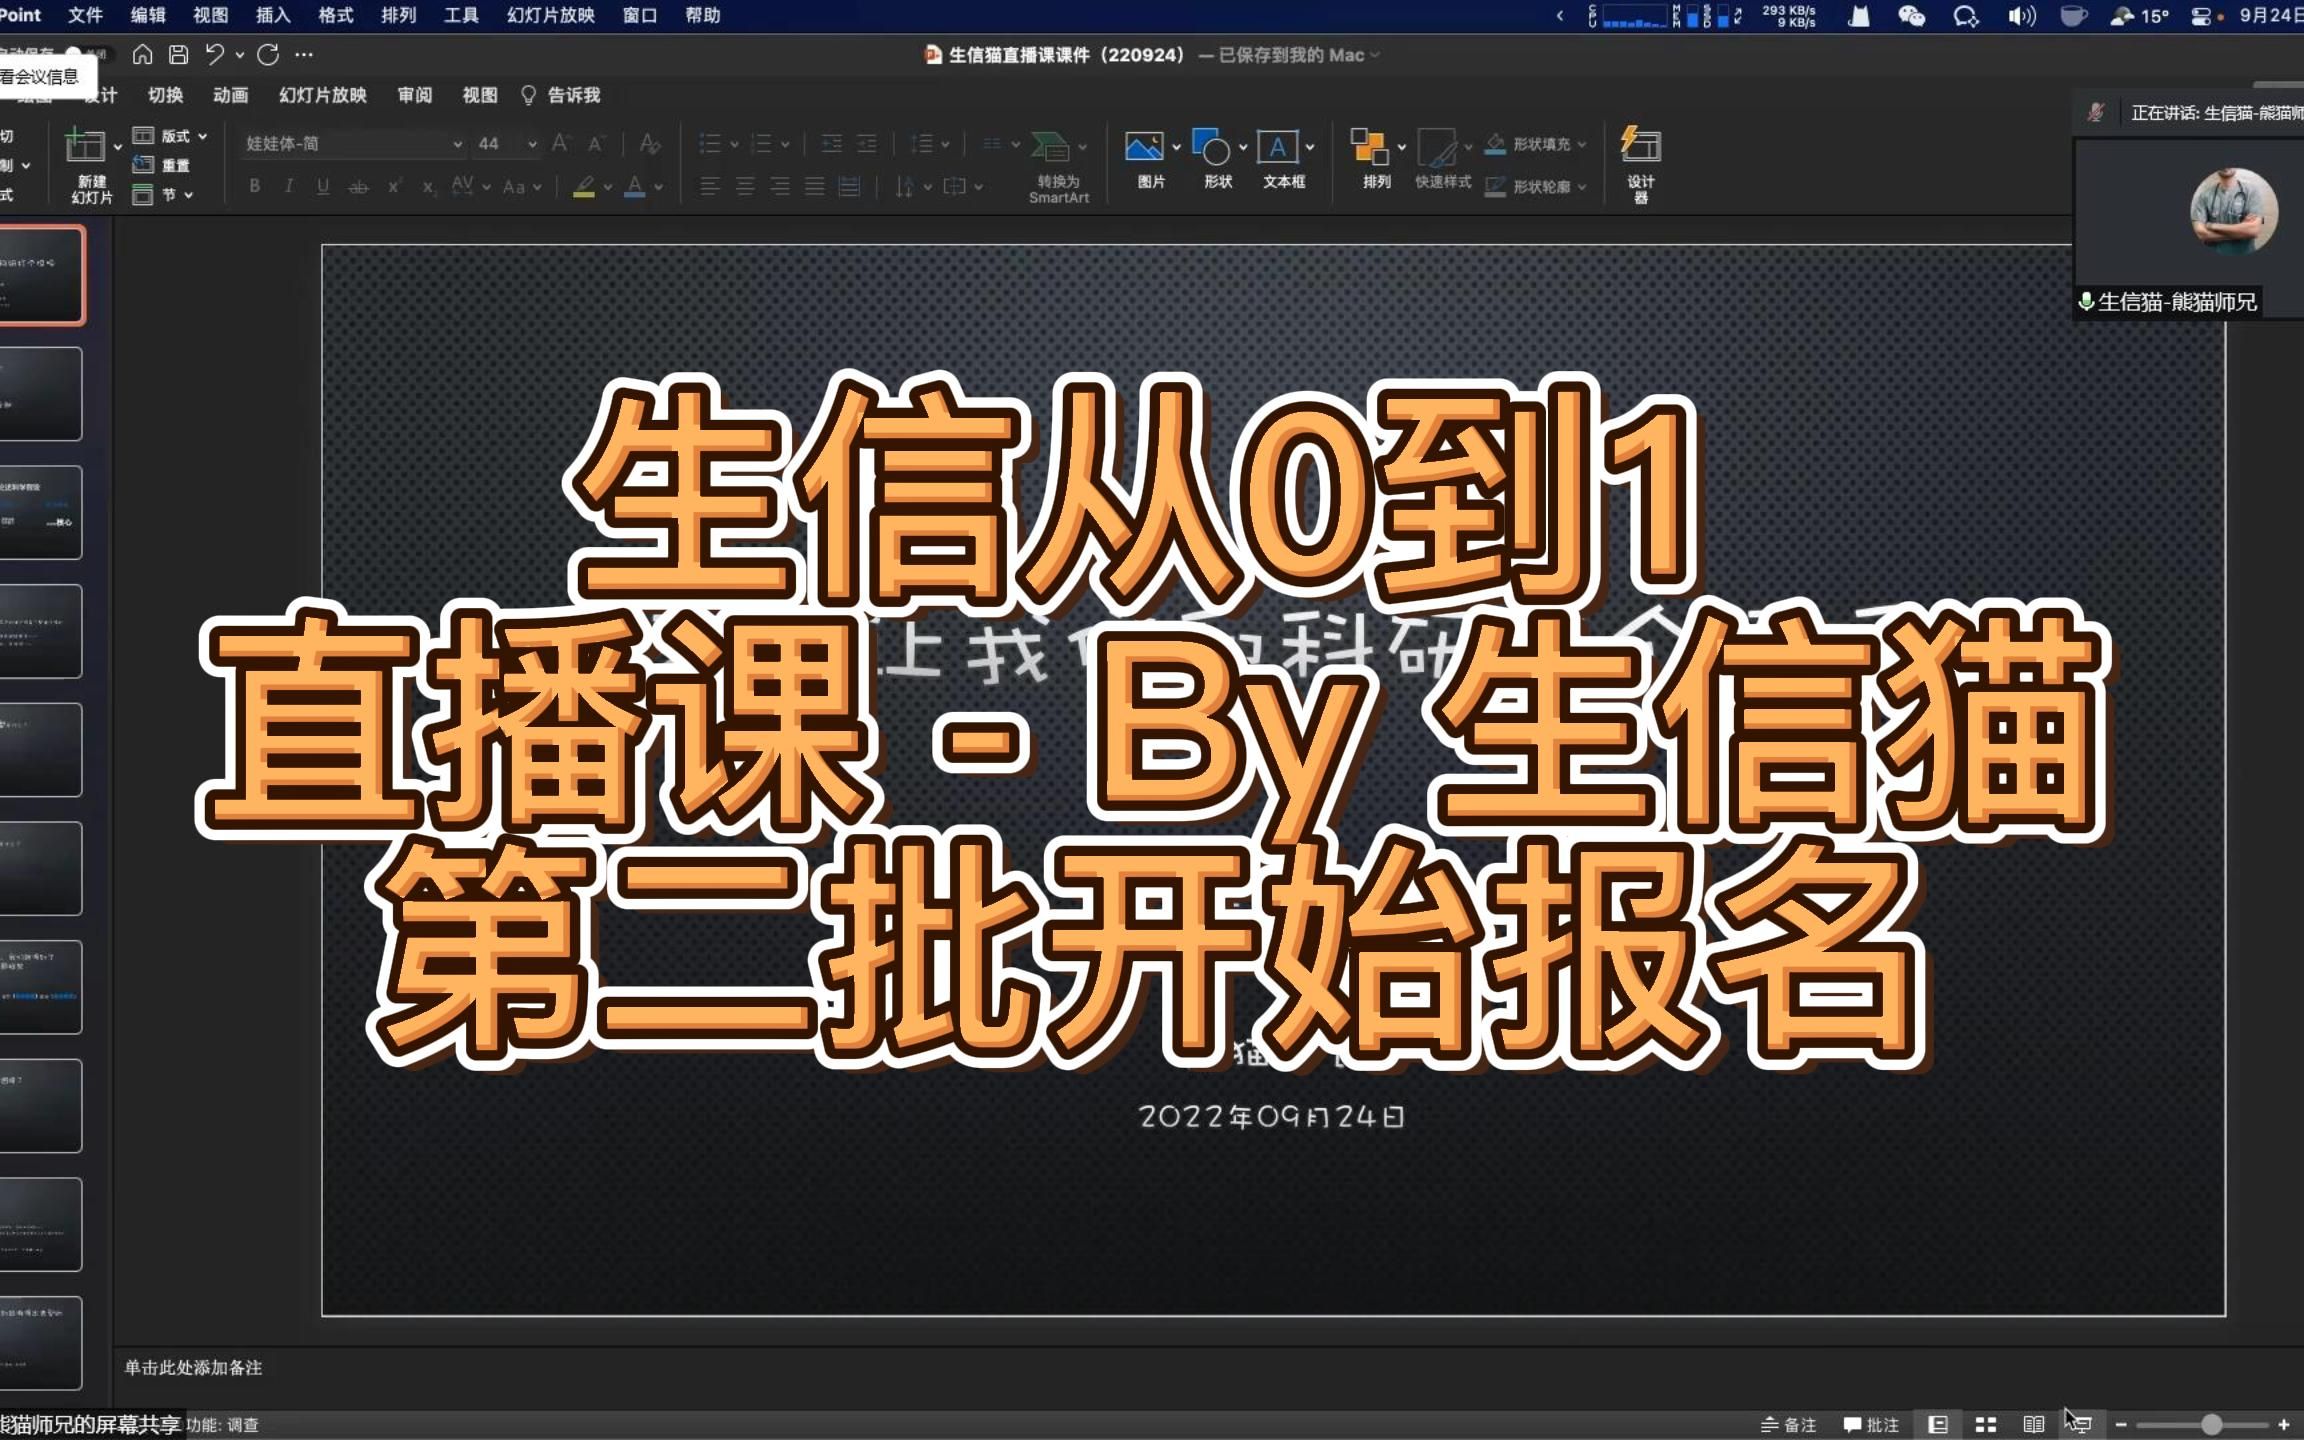Open the 插入 menu in menu bar

coord(273,15)
